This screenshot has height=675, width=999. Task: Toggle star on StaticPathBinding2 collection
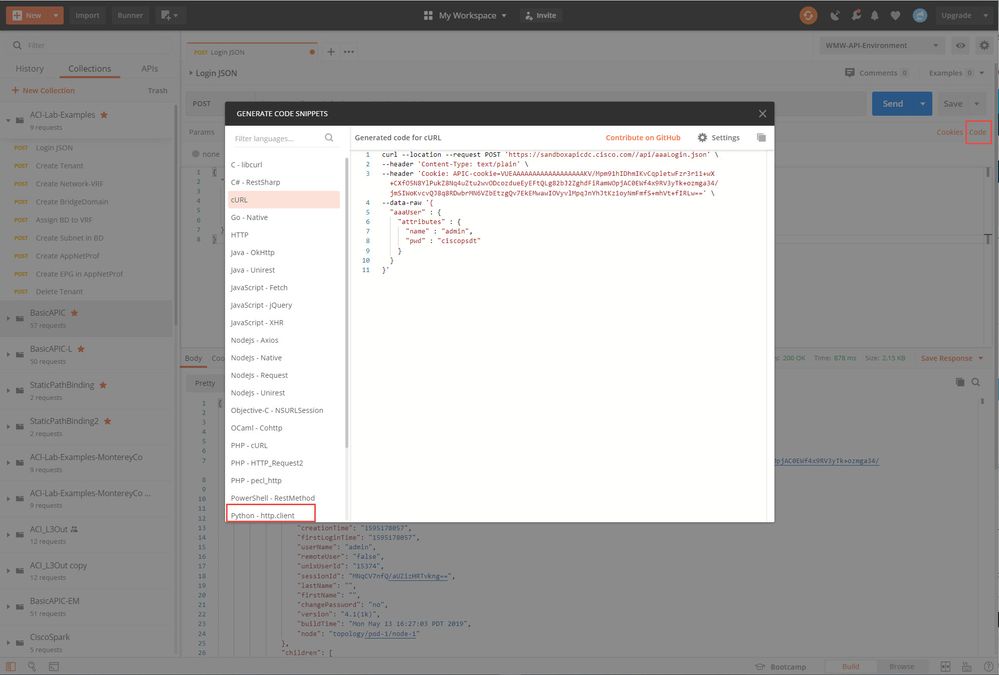point(108,421)
